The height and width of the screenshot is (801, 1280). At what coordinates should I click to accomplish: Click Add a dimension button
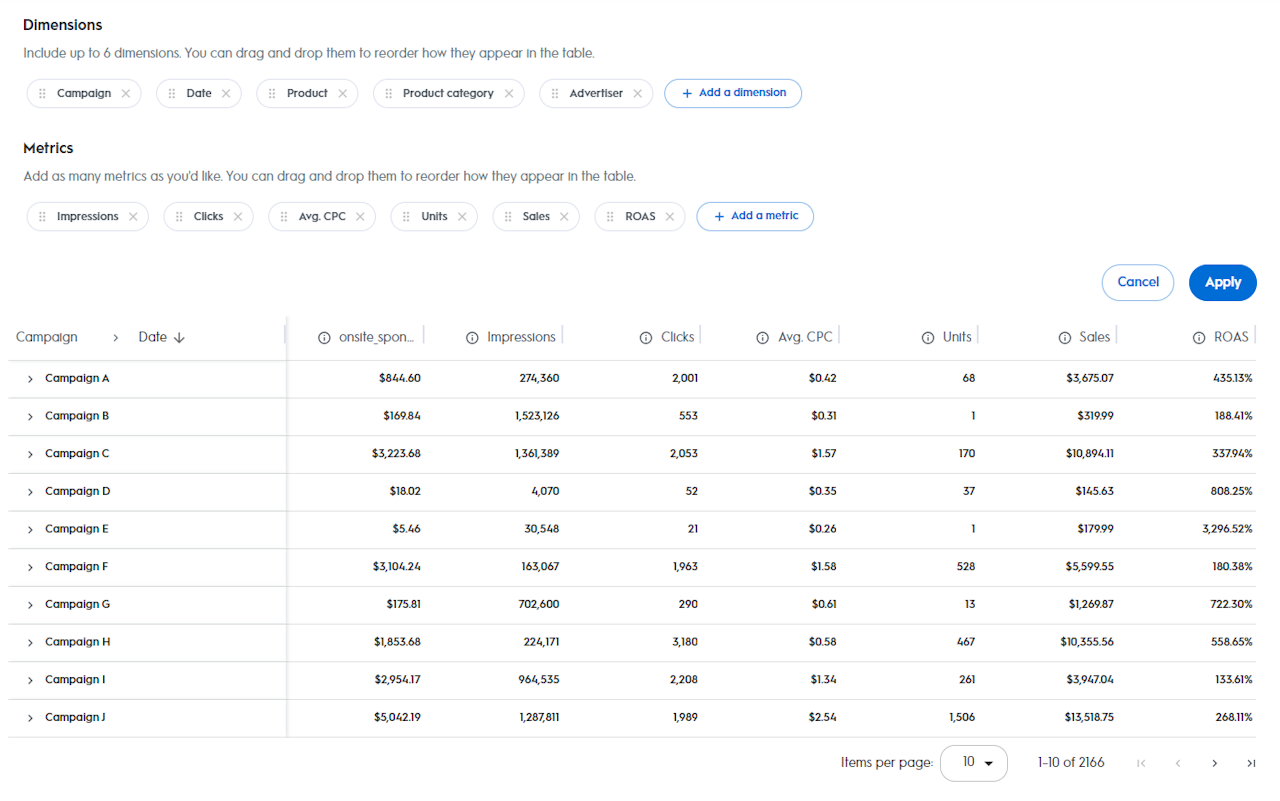pyautogui.click(x=733, y=93)
